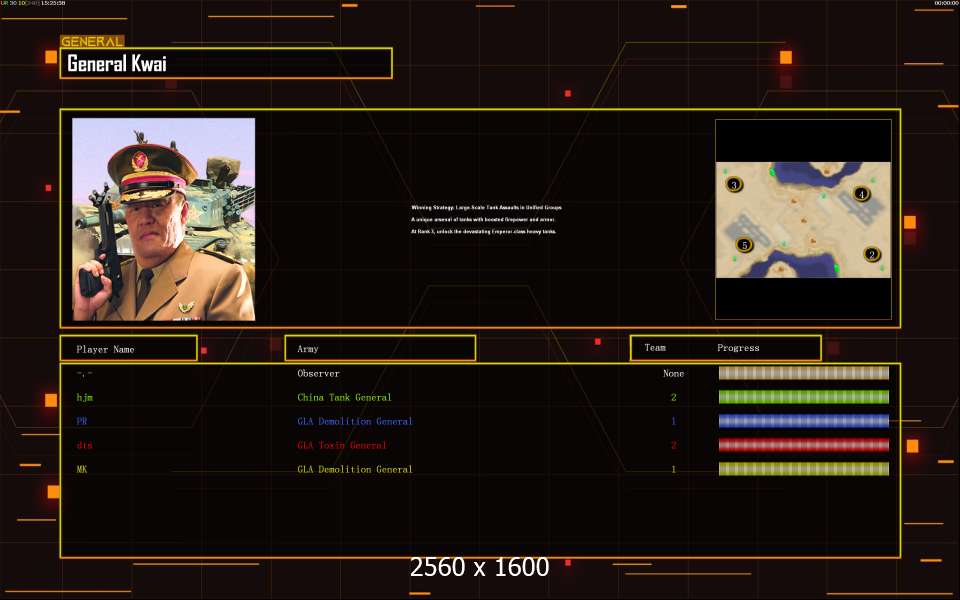Click the China Tank General army entry
960x600 pixels.
[344, 398]
